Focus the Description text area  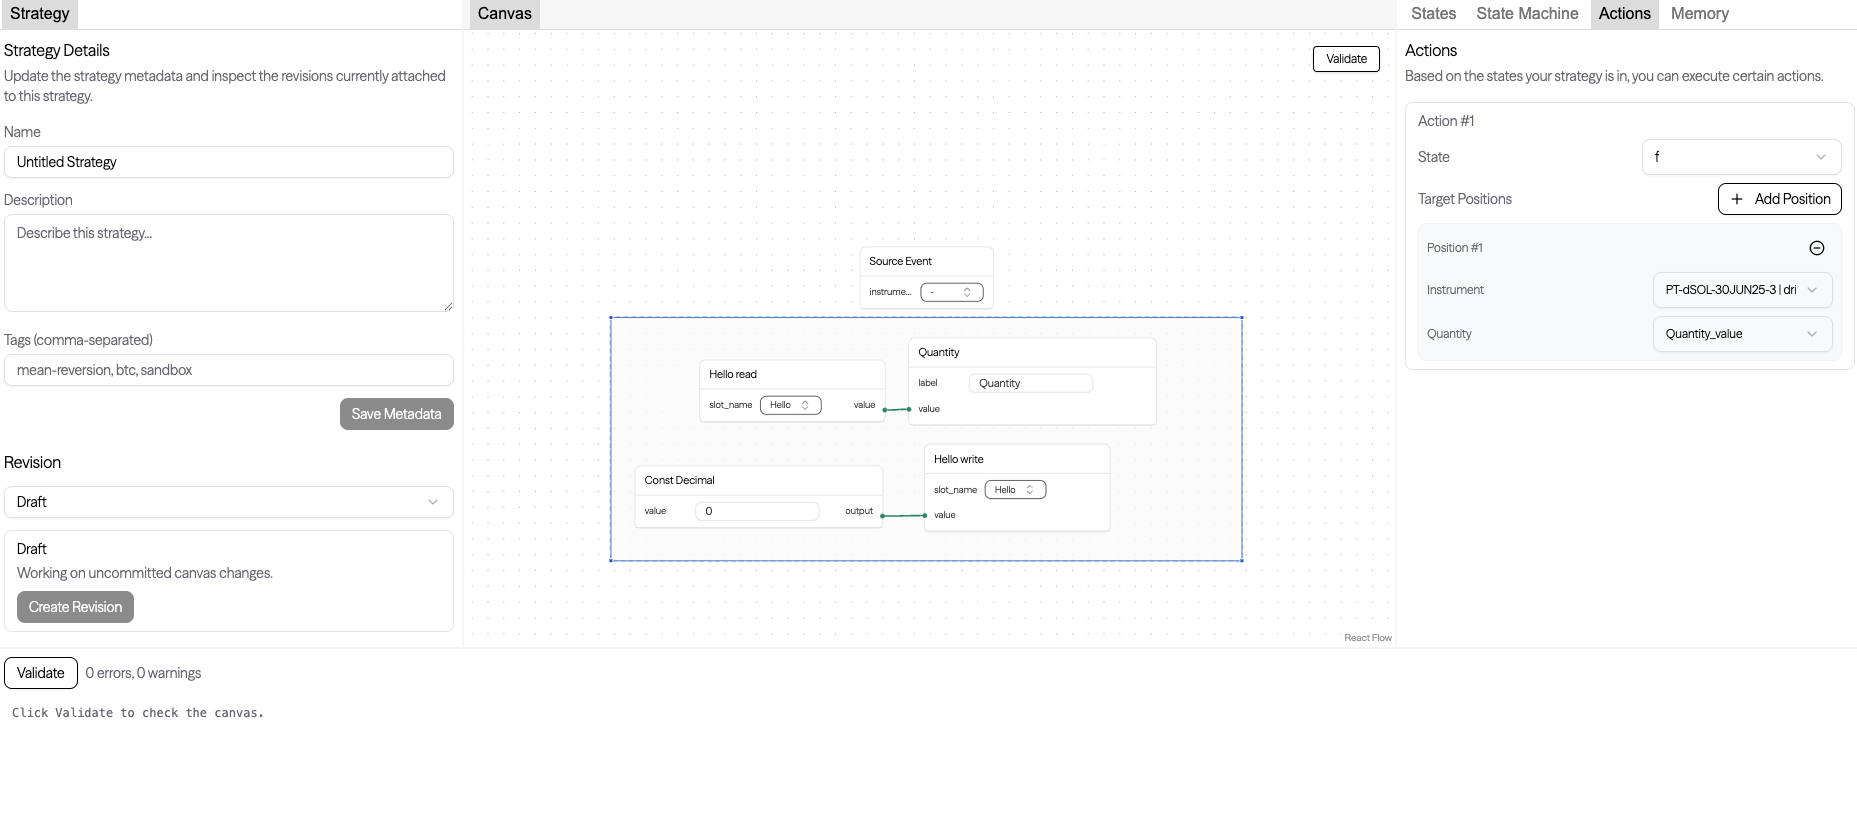[229, 263]
